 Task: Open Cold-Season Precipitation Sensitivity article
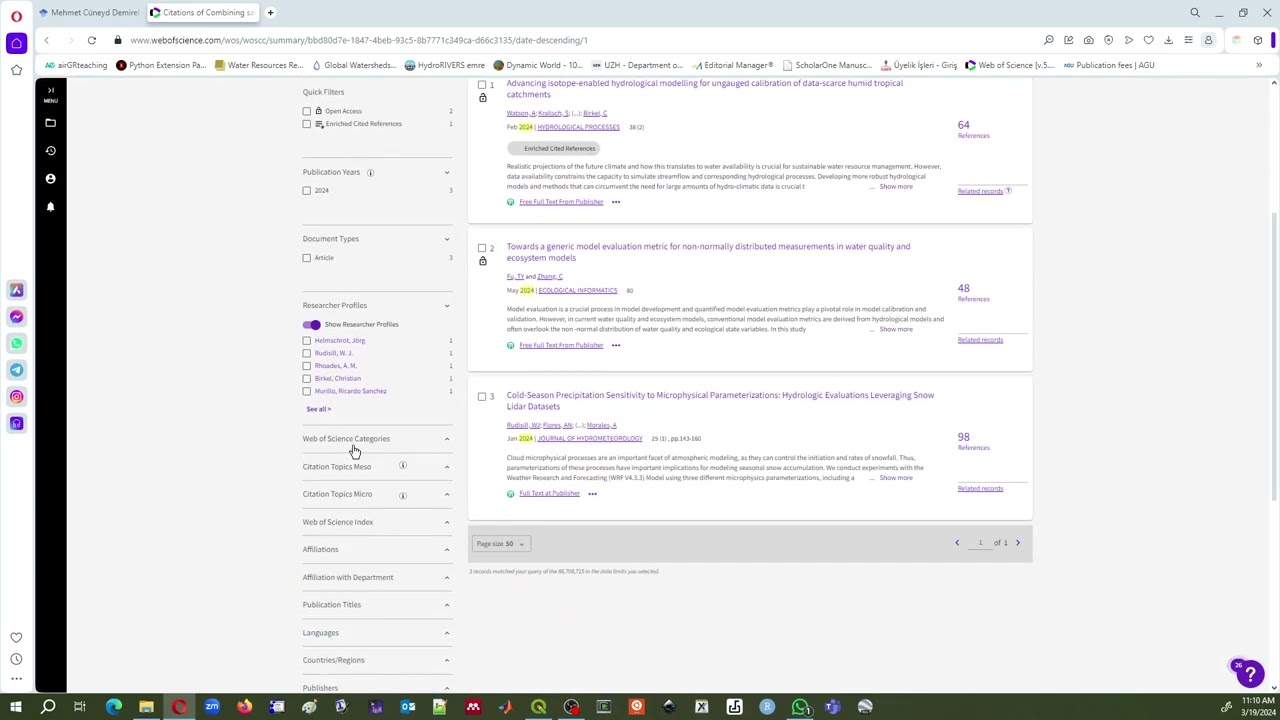point(720,401)
